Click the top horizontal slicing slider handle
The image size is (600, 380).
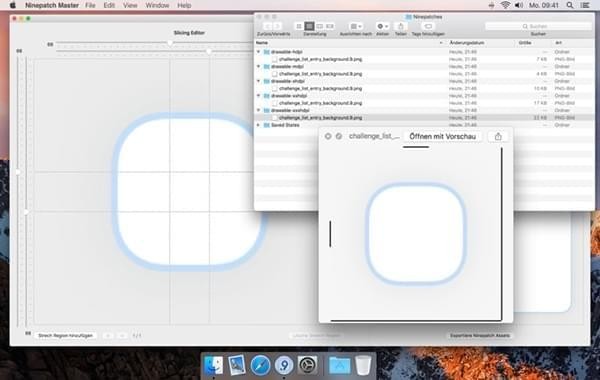170,43
